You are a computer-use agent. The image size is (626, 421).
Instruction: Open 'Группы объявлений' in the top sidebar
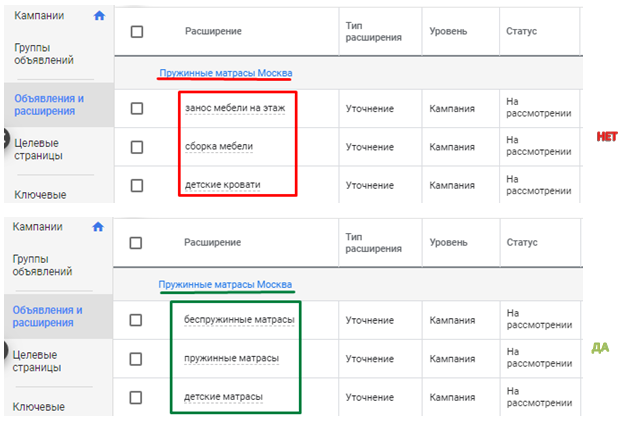42,55
